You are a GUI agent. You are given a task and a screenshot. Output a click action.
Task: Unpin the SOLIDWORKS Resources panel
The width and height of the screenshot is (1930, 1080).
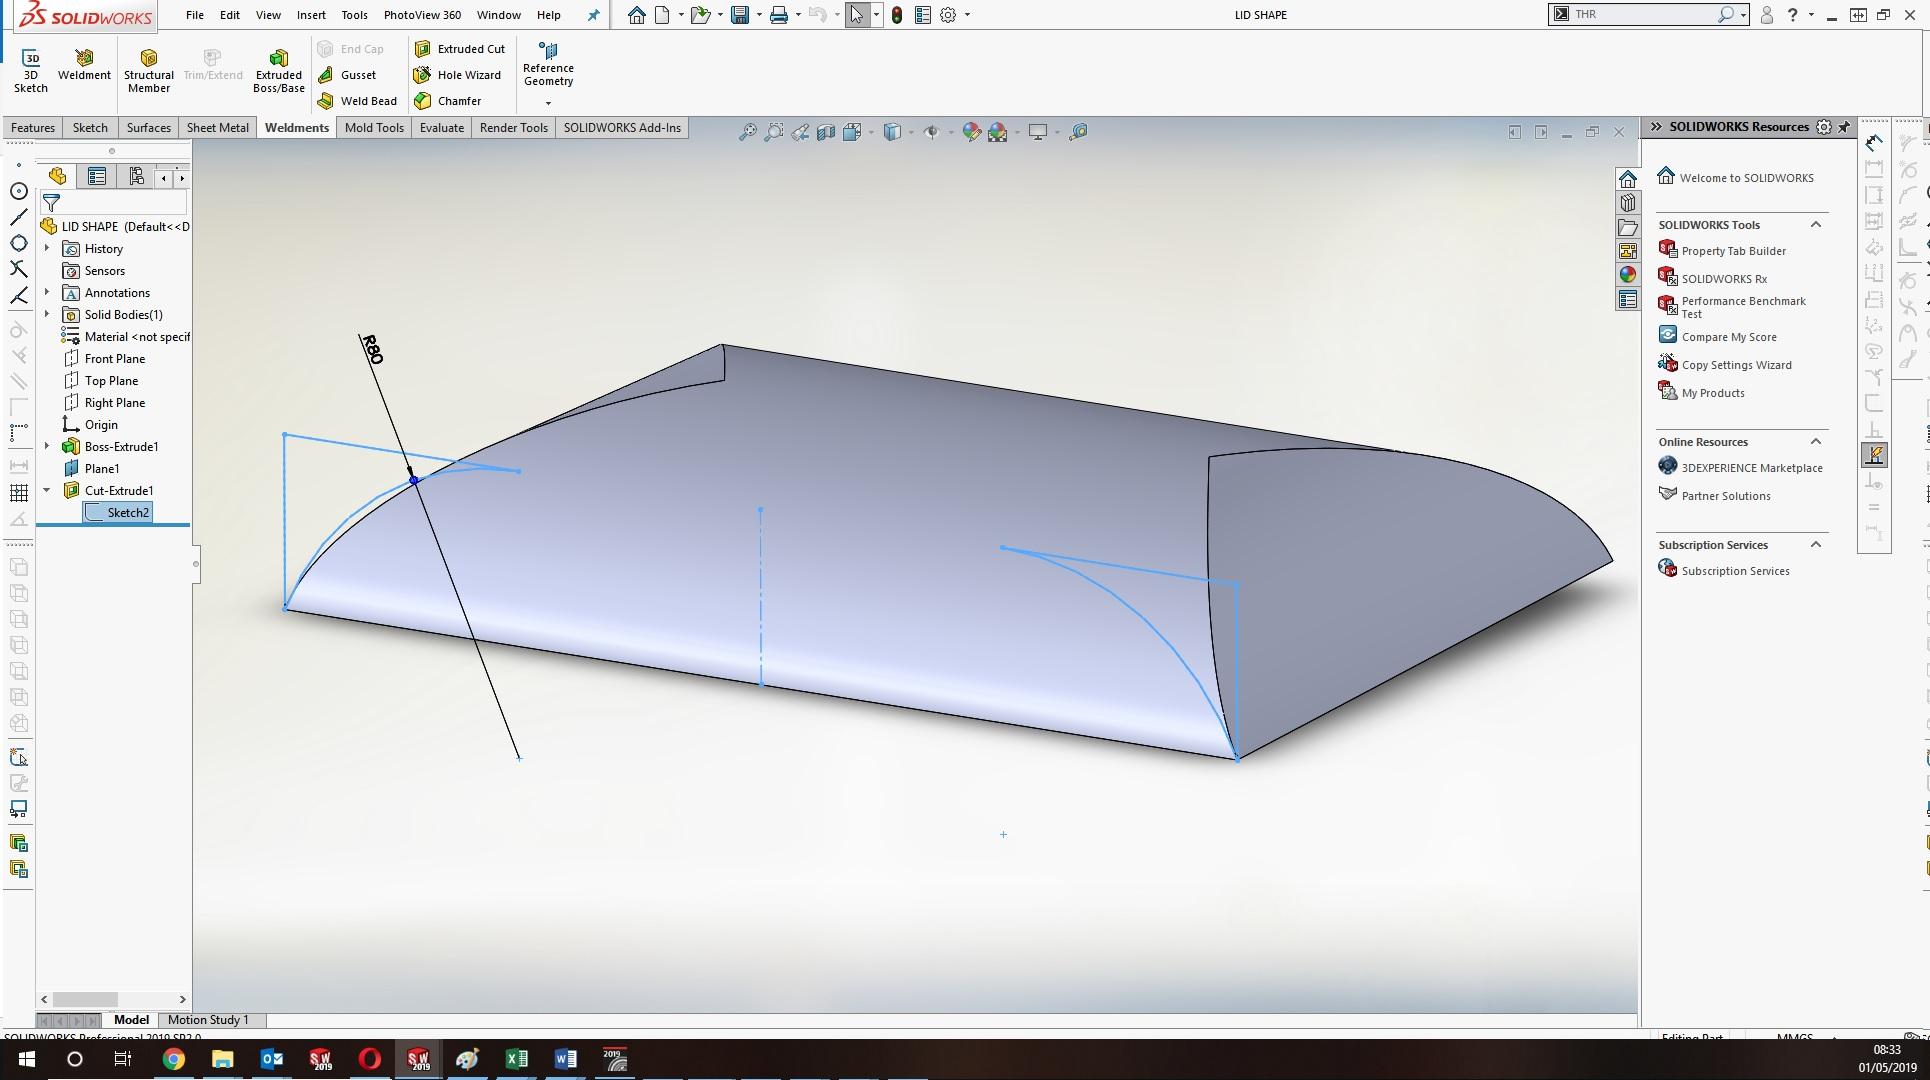coord(1843,127)
